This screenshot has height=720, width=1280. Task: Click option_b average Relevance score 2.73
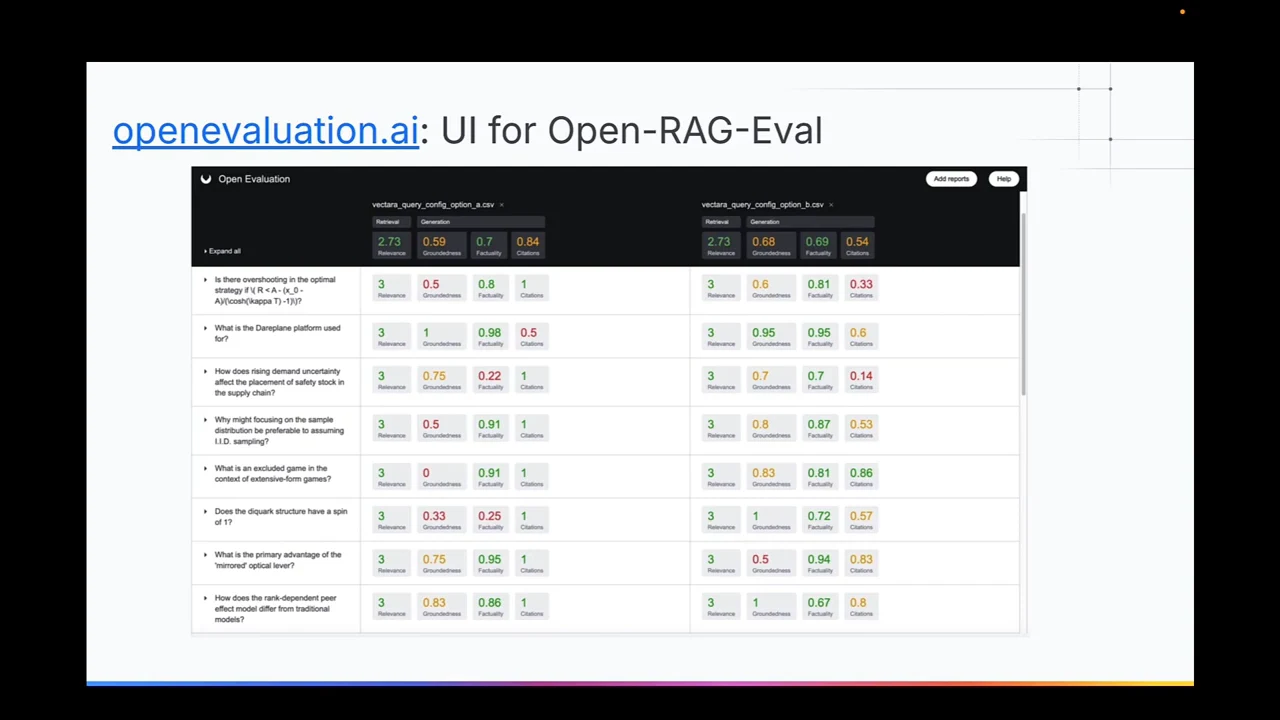(719, 245)
